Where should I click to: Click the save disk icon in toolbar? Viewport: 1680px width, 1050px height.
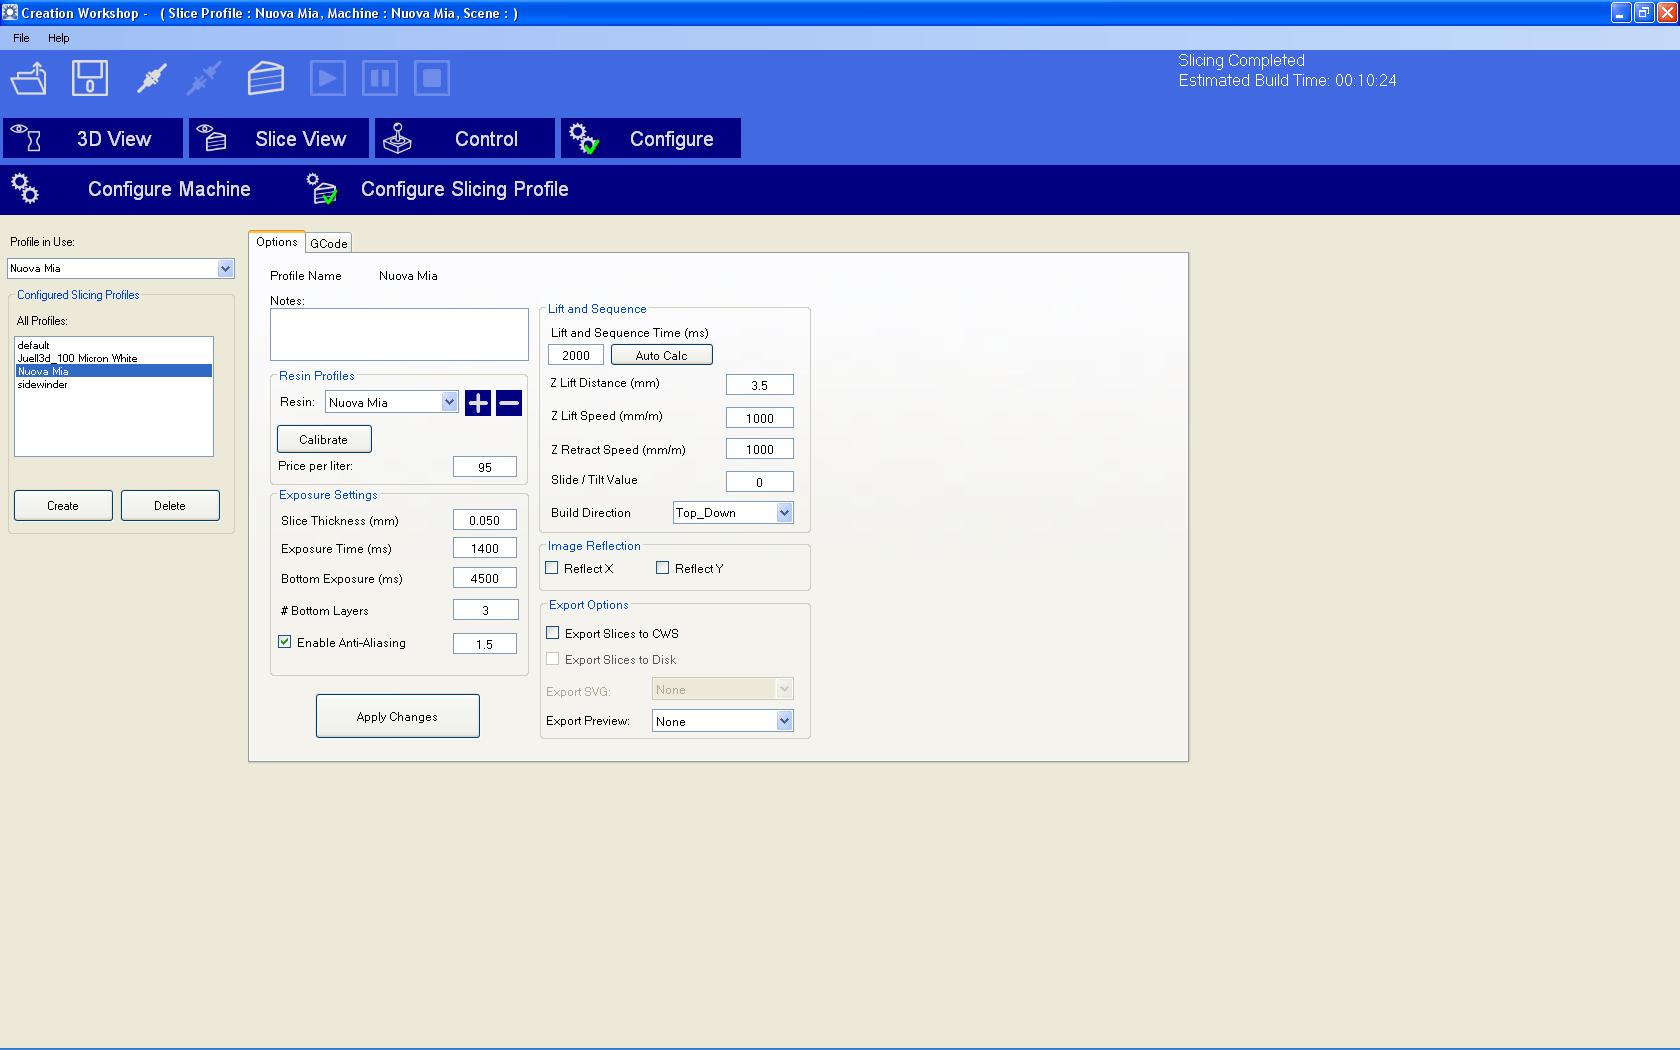pos(90,78)
